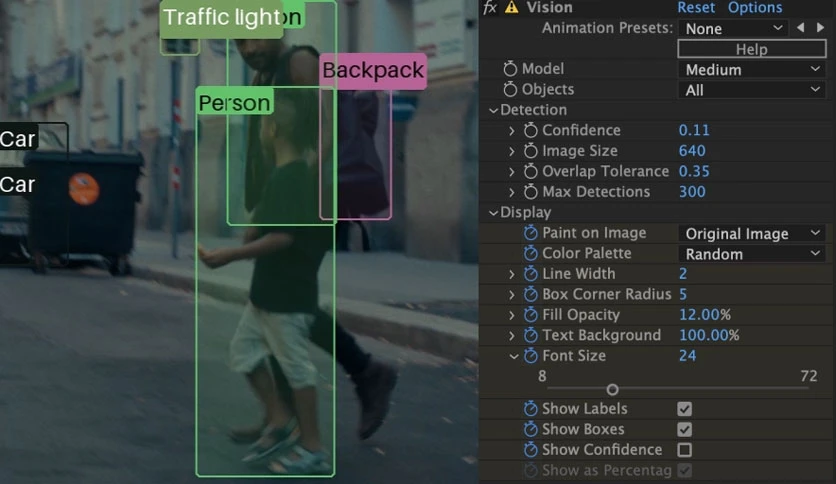Open the Animation Presets dropdown
The image size is (836, 484).
[734, 28]
